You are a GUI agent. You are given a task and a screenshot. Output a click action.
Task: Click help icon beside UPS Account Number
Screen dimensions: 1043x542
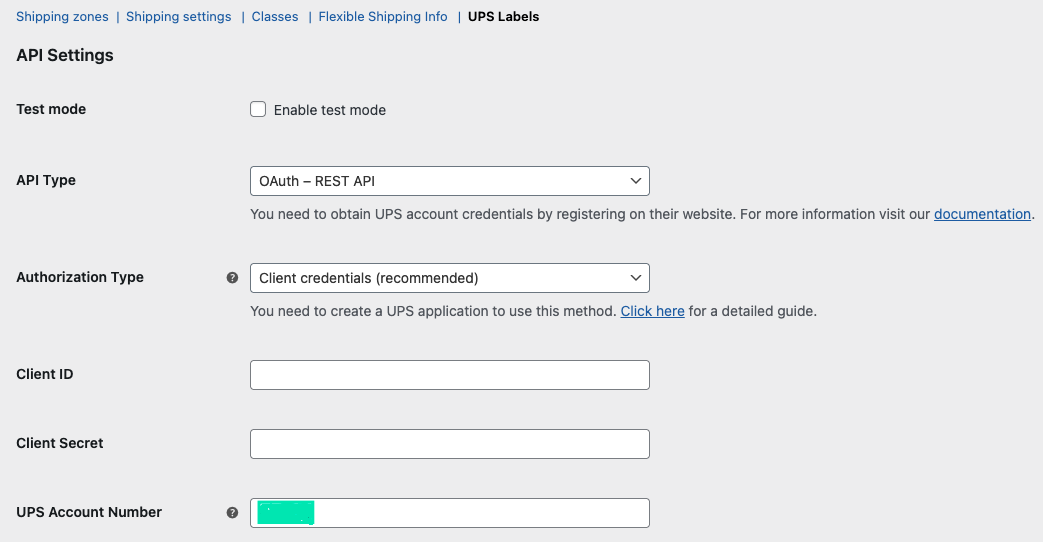[x=232, y=513]
